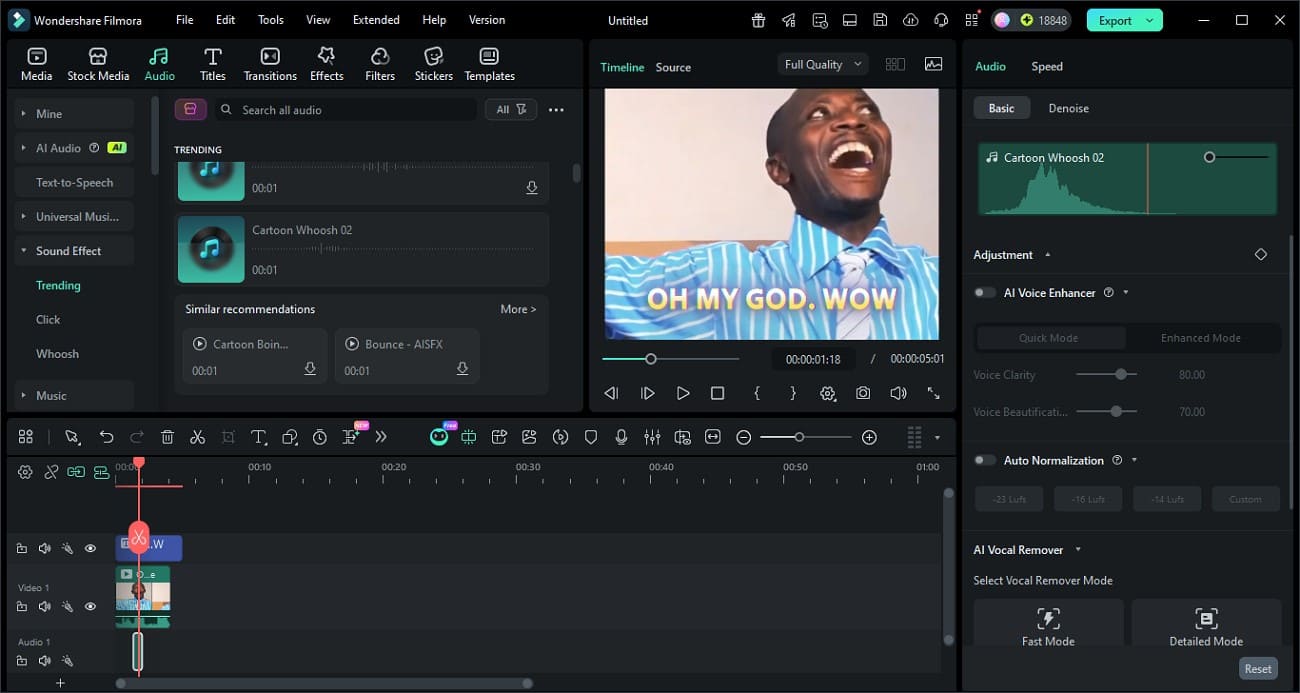Select the Split scissors tool in the timeline toolbar

[197, 436]
